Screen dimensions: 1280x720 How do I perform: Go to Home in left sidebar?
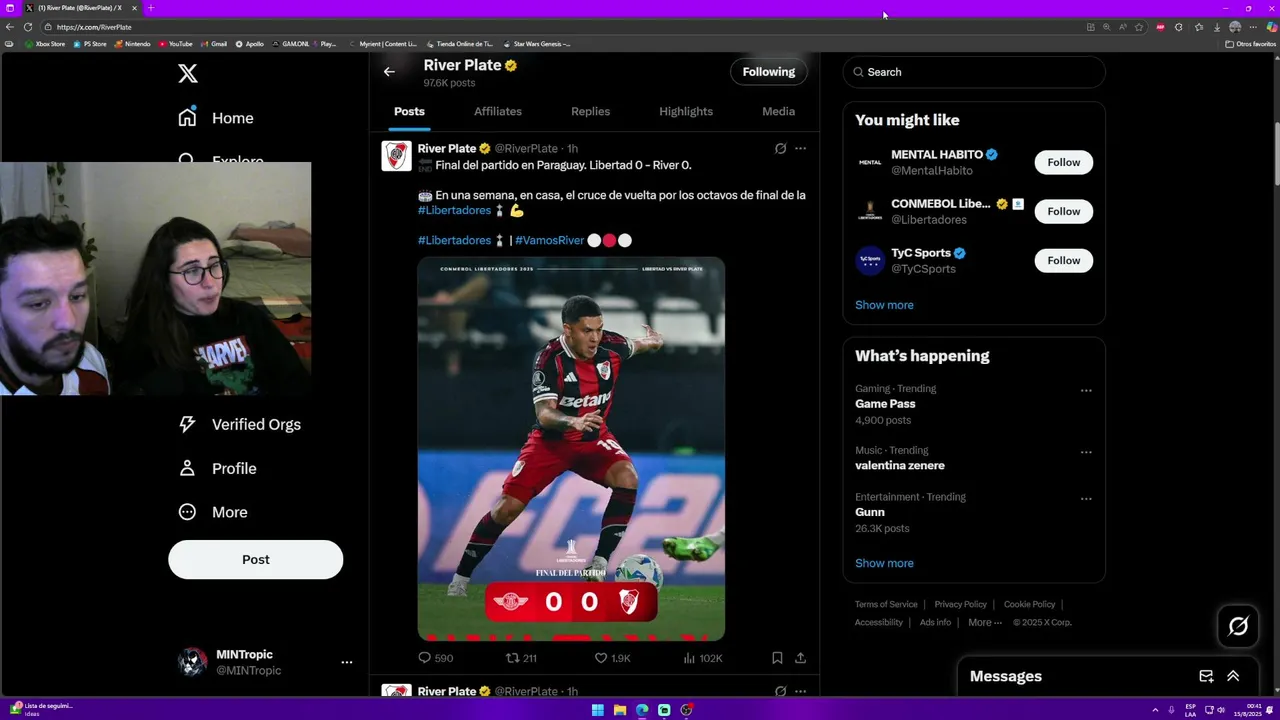[x=215, y=118]
